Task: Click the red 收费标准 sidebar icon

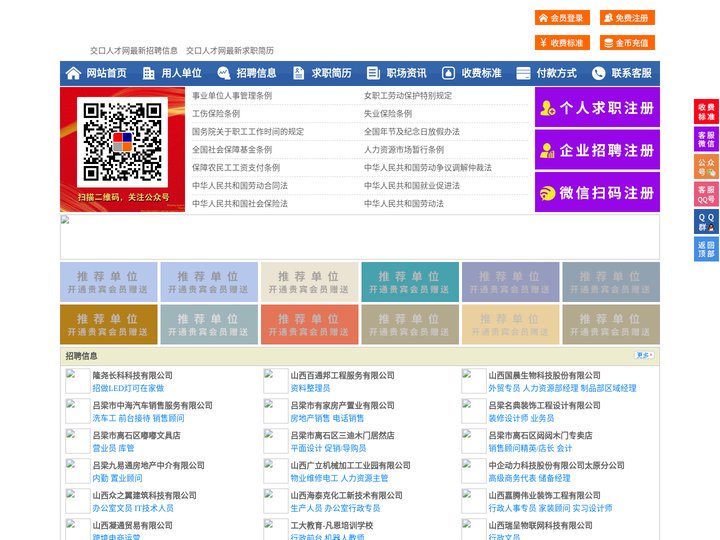Action: [706, 112]
